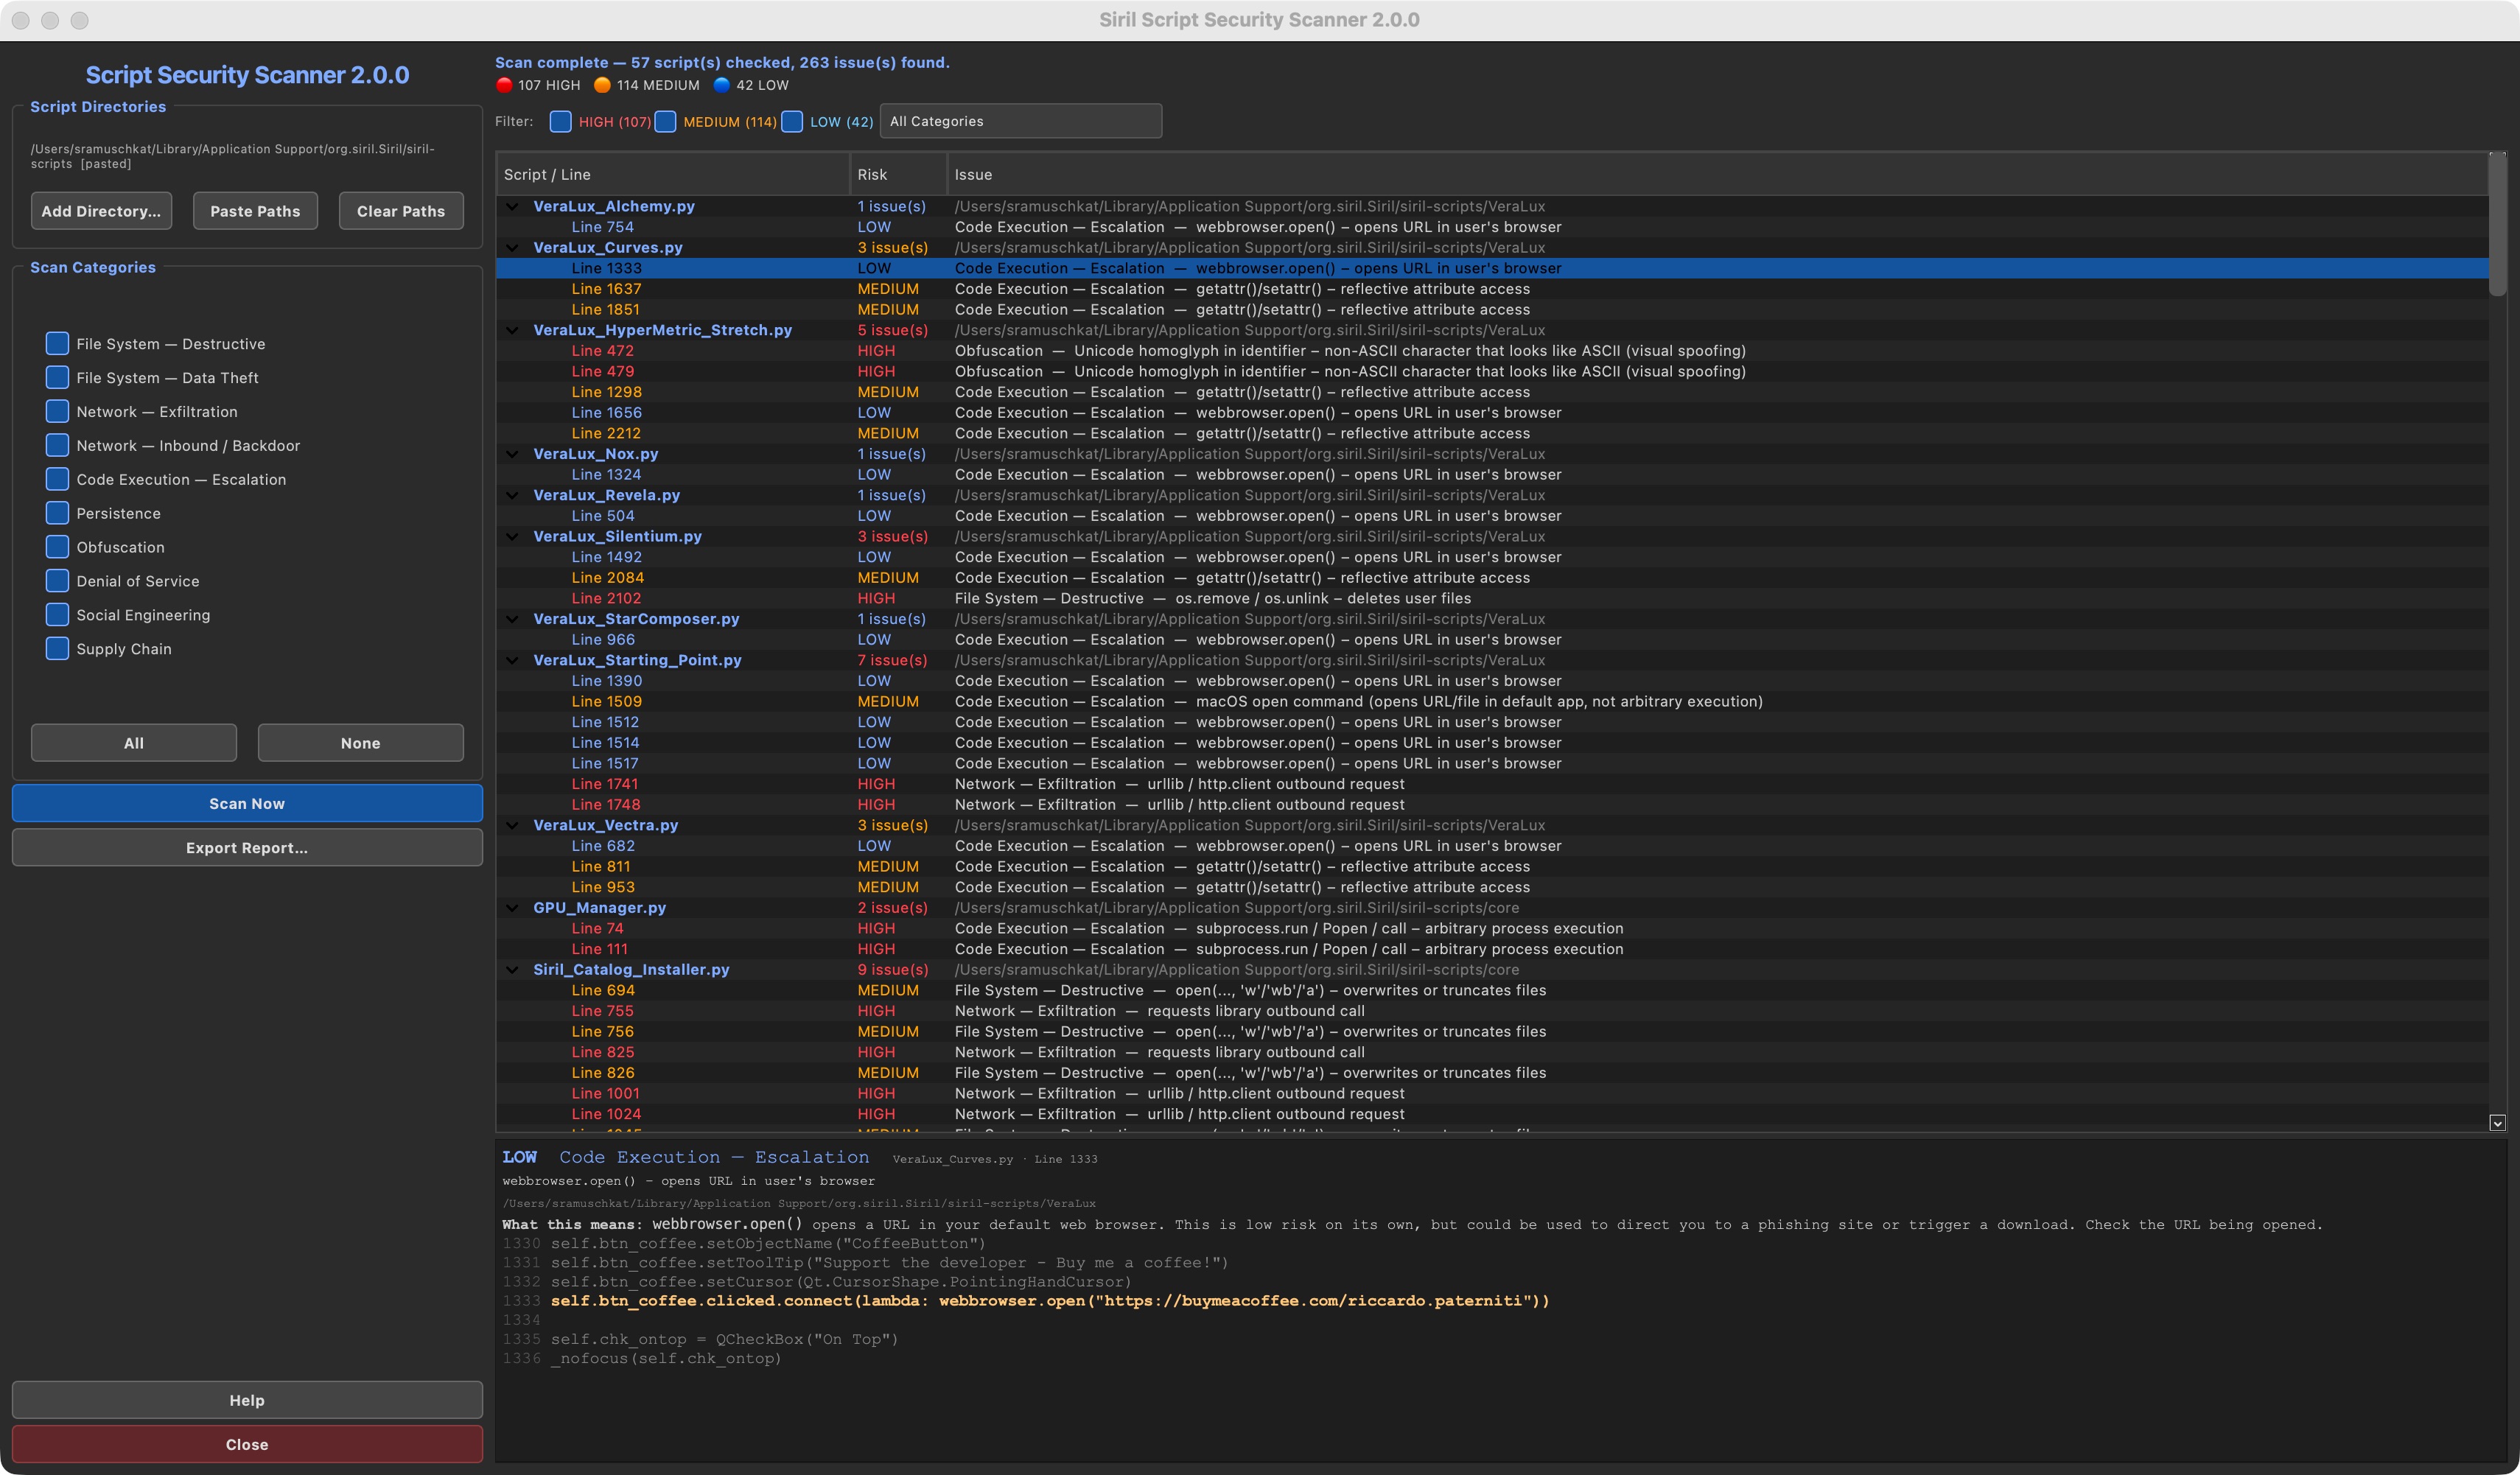
Task: Open the All Categories dropdown
Action: coord(1020,120)
